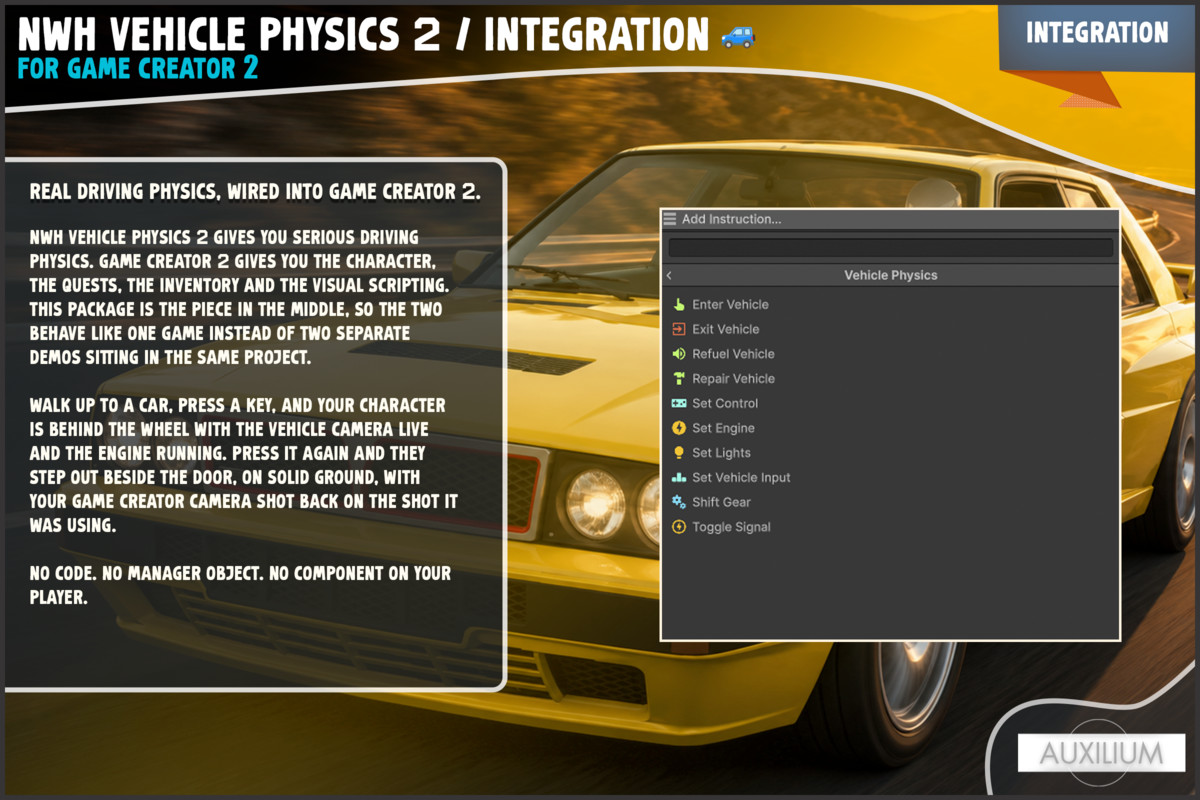Click the AUXILIUM logo box

[x=1101, y=753]
